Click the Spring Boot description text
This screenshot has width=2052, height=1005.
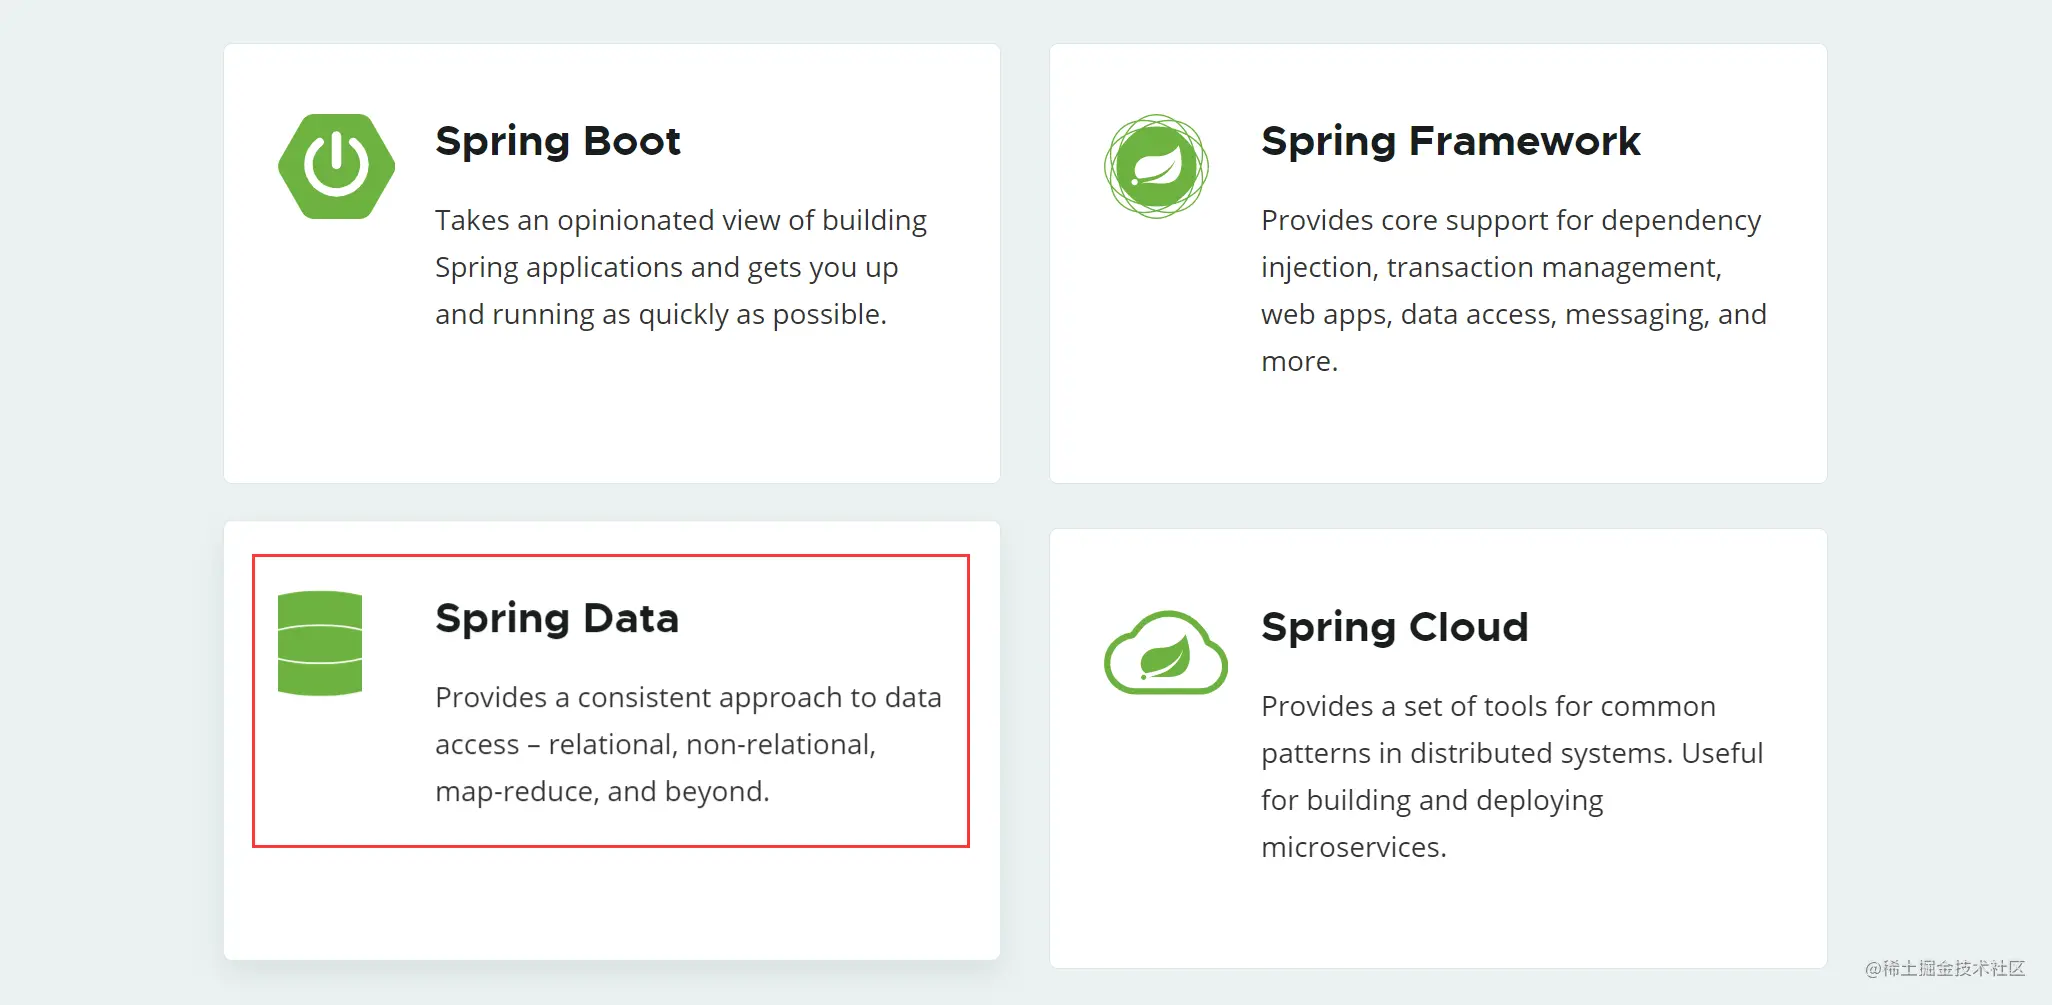tap(681, 267)
